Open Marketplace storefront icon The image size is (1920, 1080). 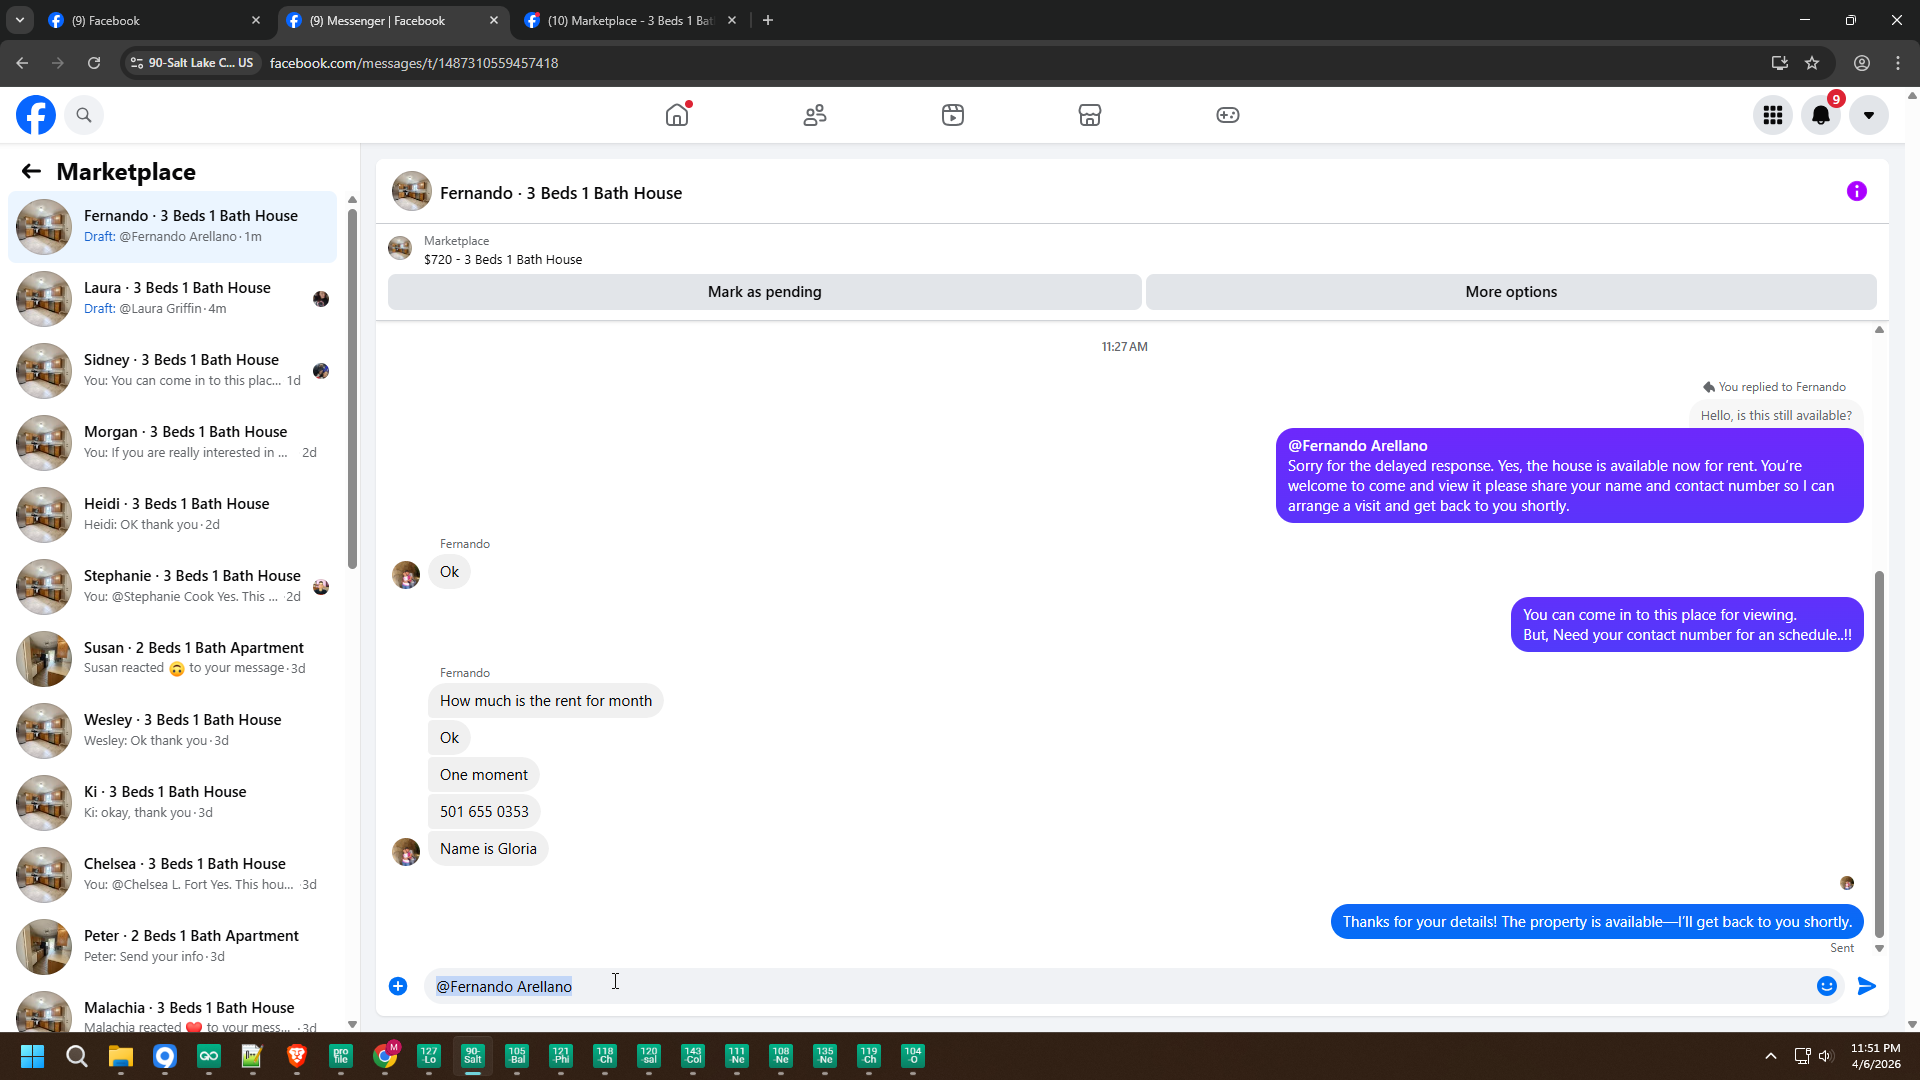point(1090,115)
